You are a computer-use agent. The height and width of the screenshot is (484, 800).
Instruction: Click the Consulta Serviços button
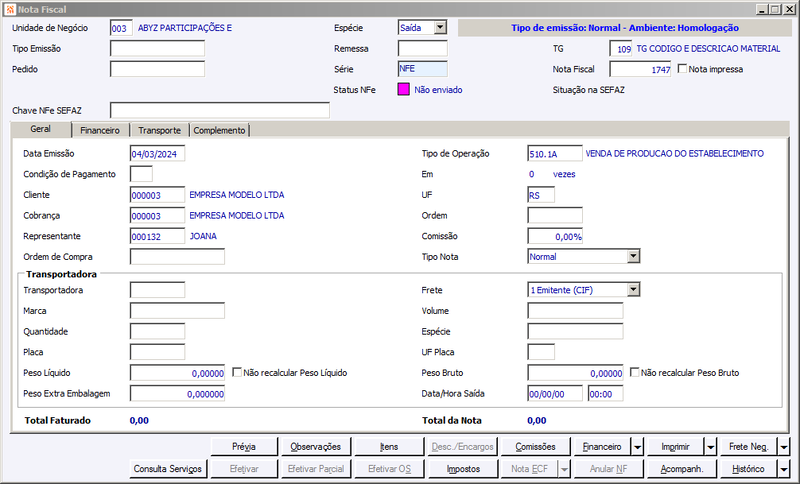168,469
